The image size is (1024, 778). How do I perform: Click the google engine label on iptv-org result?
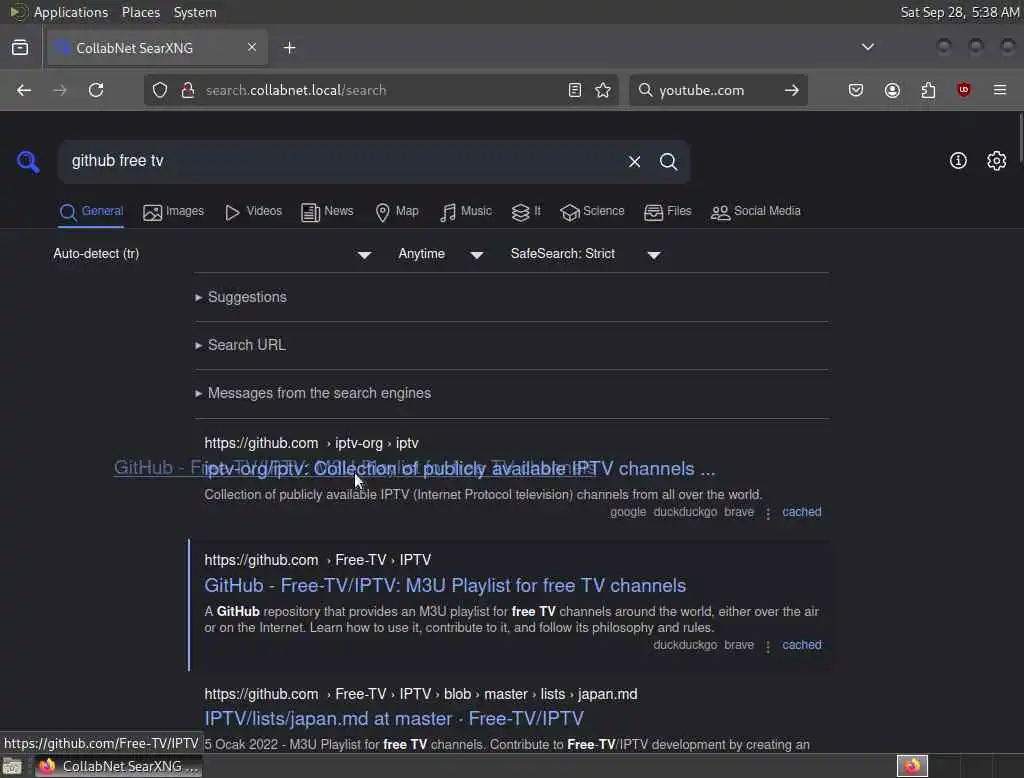[x=628, y=512]
